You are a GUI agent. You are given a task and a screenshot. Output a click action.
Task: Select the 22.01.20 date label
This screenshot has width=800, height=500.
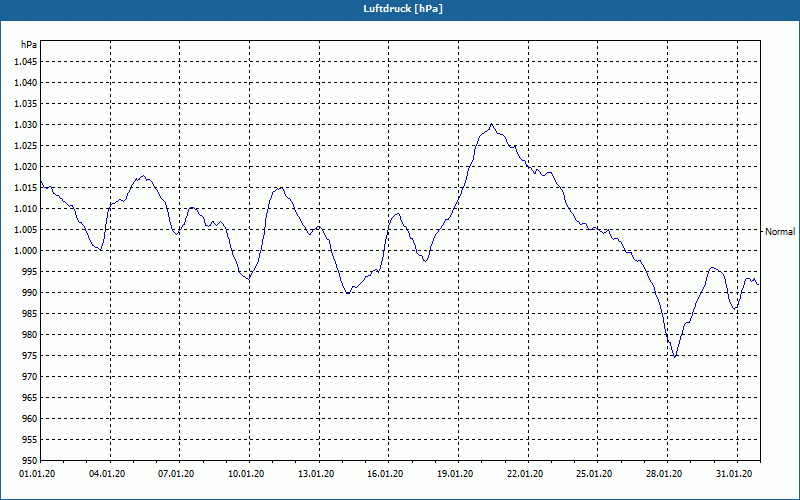(525, 474)
